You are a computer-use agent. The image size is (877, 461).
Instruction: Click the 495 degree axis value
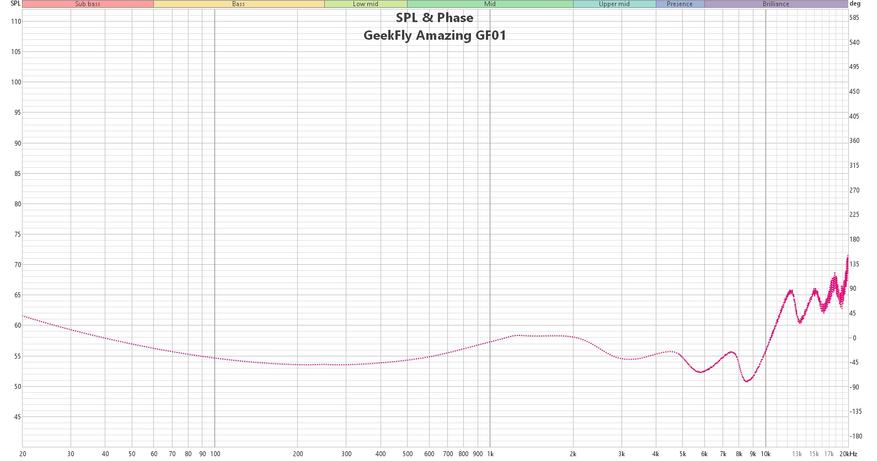pyautogui.click(x=854, y=67)
